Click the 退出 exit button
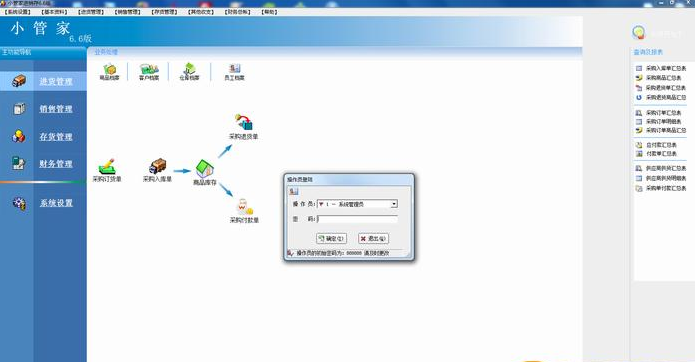 click(374, 238)
